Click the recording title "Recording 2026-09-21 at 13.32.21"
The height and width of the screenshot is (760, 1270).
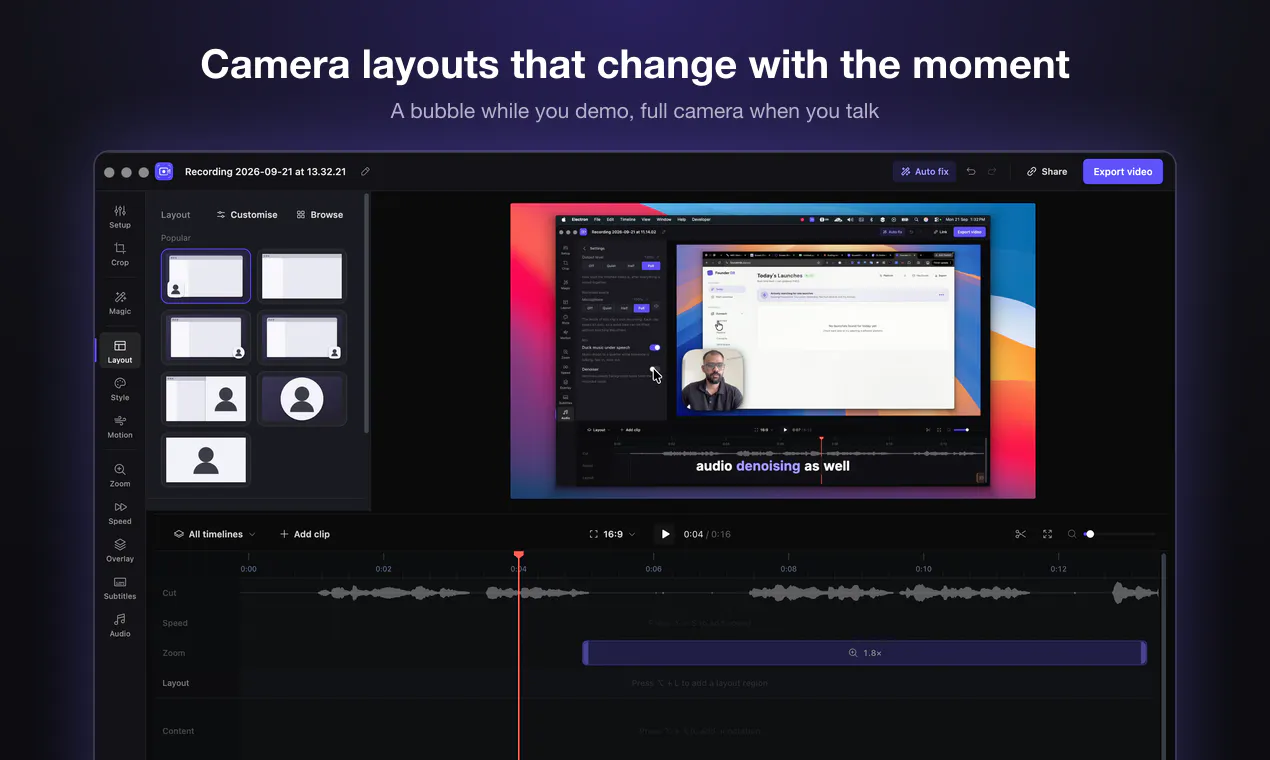coord(265,171)
